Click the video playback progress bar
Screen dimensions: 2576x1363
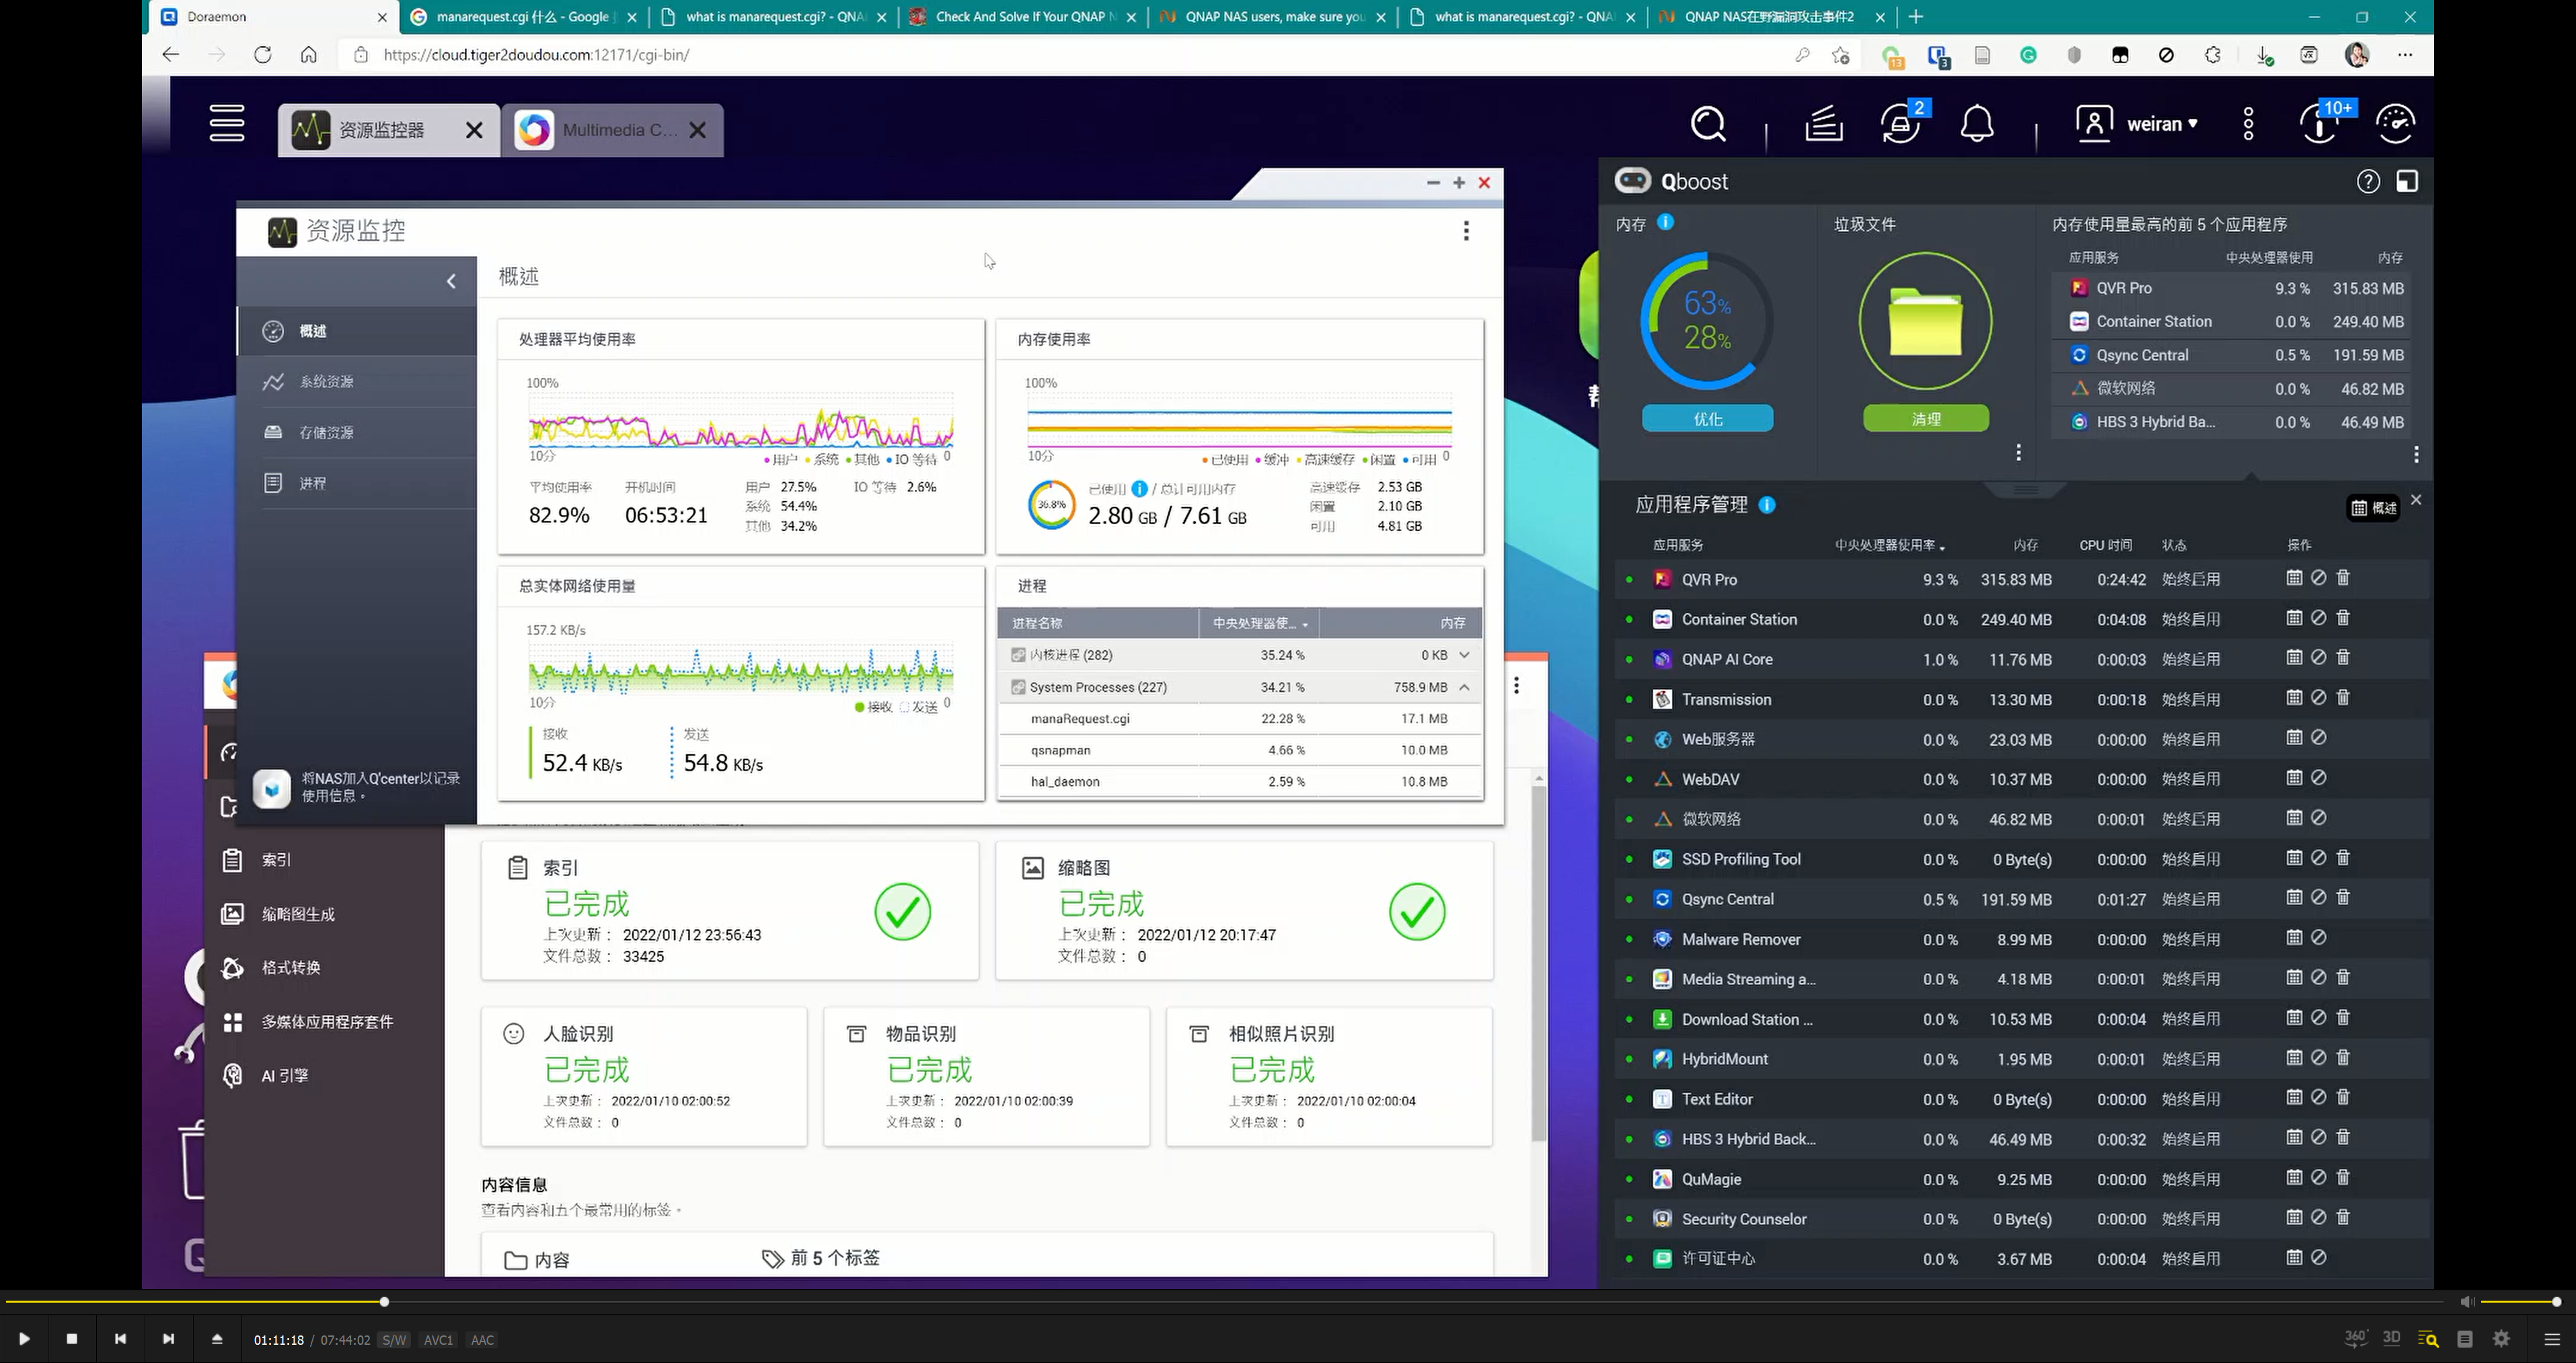click(1200, 1302)
